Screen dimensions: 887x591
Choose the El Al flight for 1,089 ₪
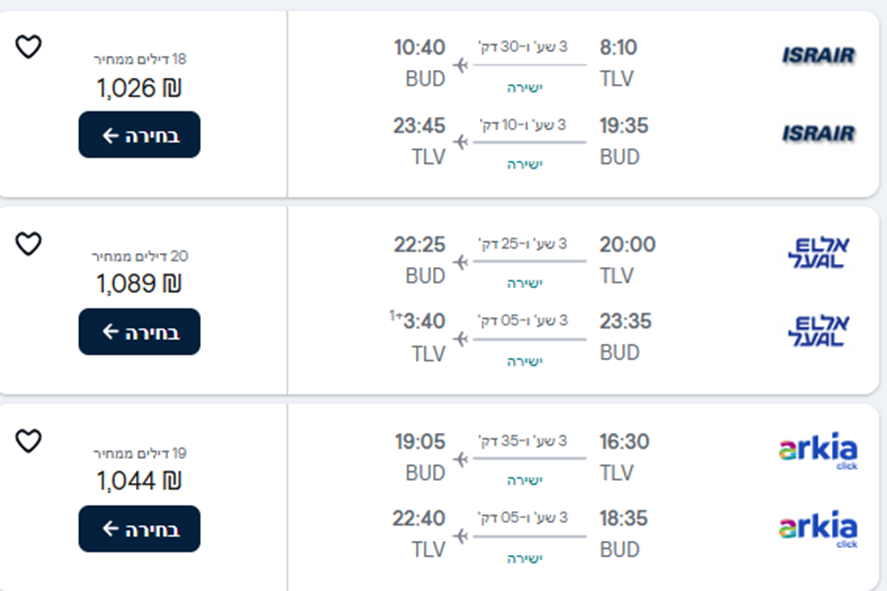tap(139, 332)
